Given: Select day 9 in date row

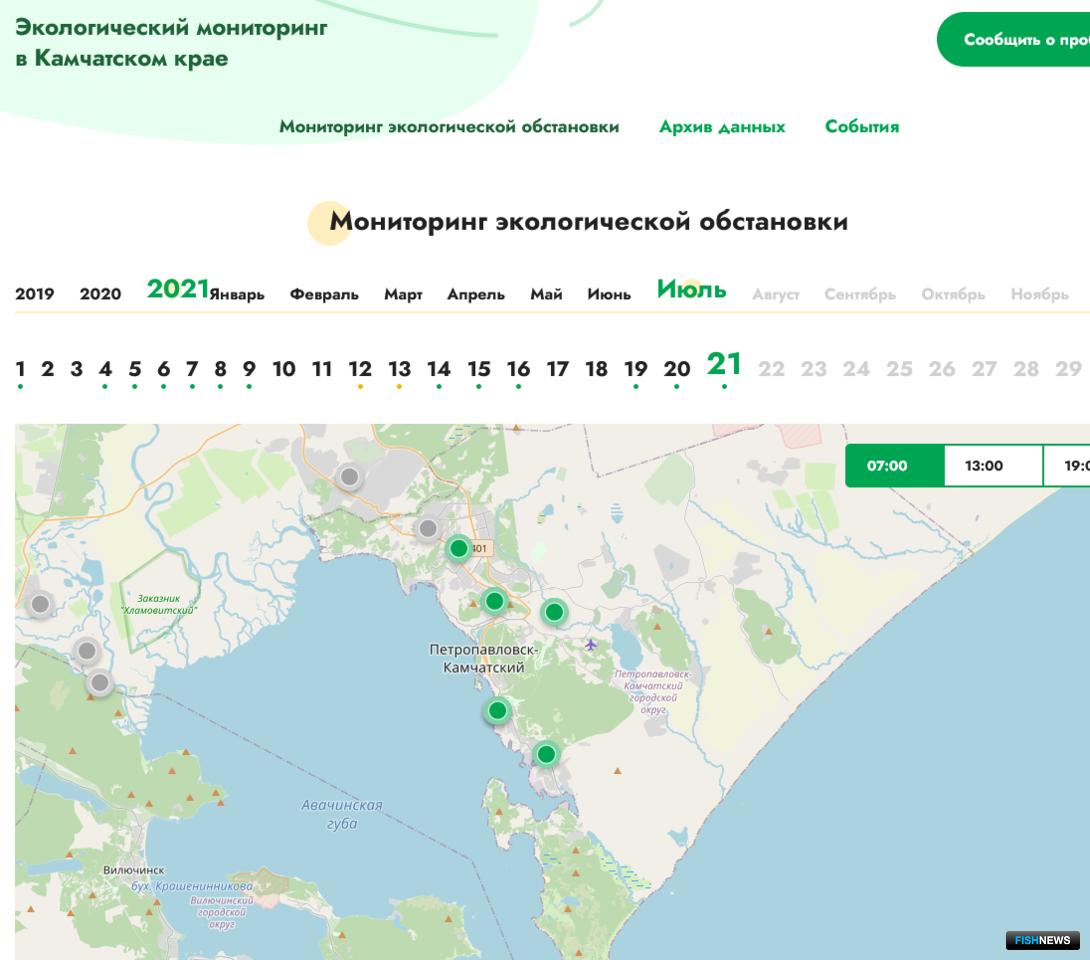Looking at the screenshot, I should 249,369.
